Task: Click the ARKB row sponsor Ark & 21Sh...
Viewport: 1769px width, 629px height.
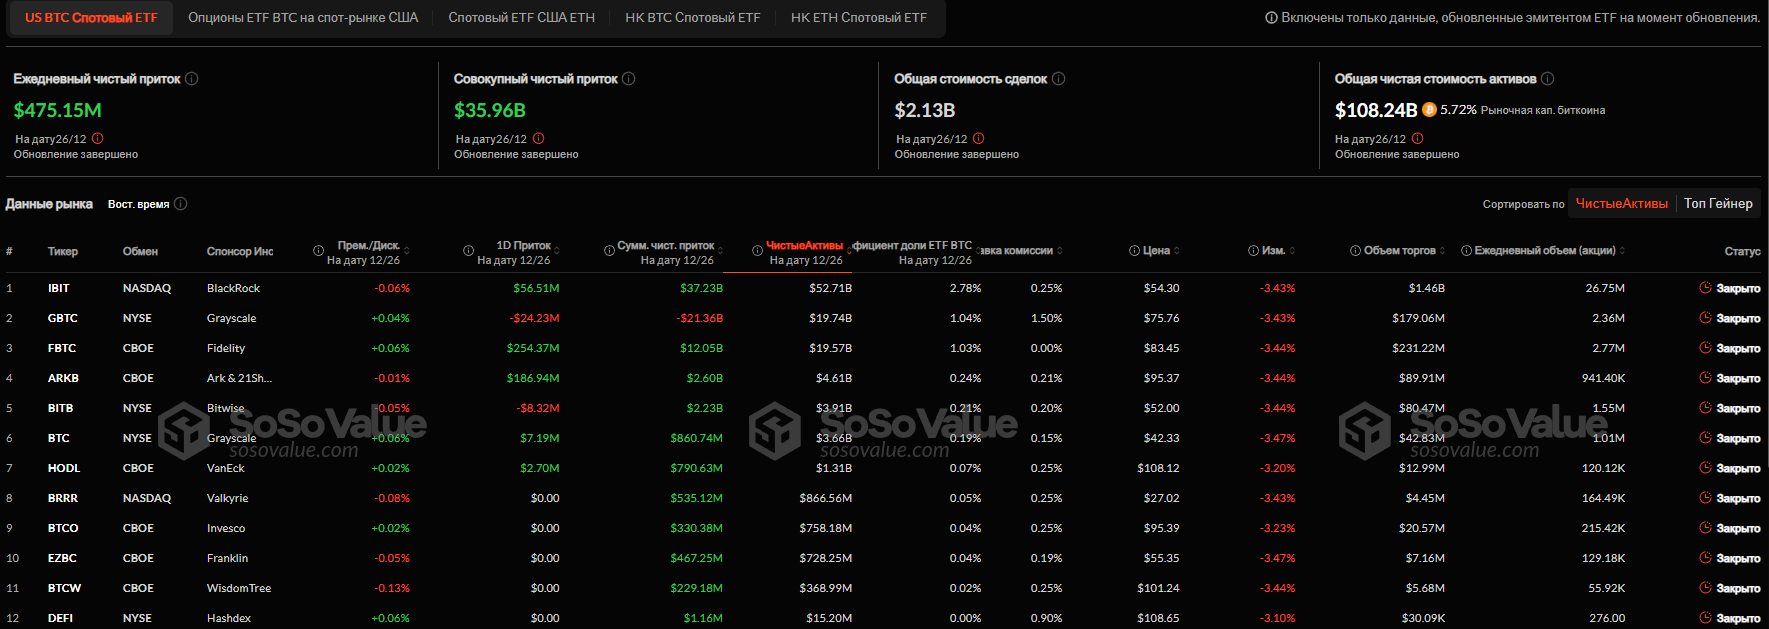Action: click(239, 378)
